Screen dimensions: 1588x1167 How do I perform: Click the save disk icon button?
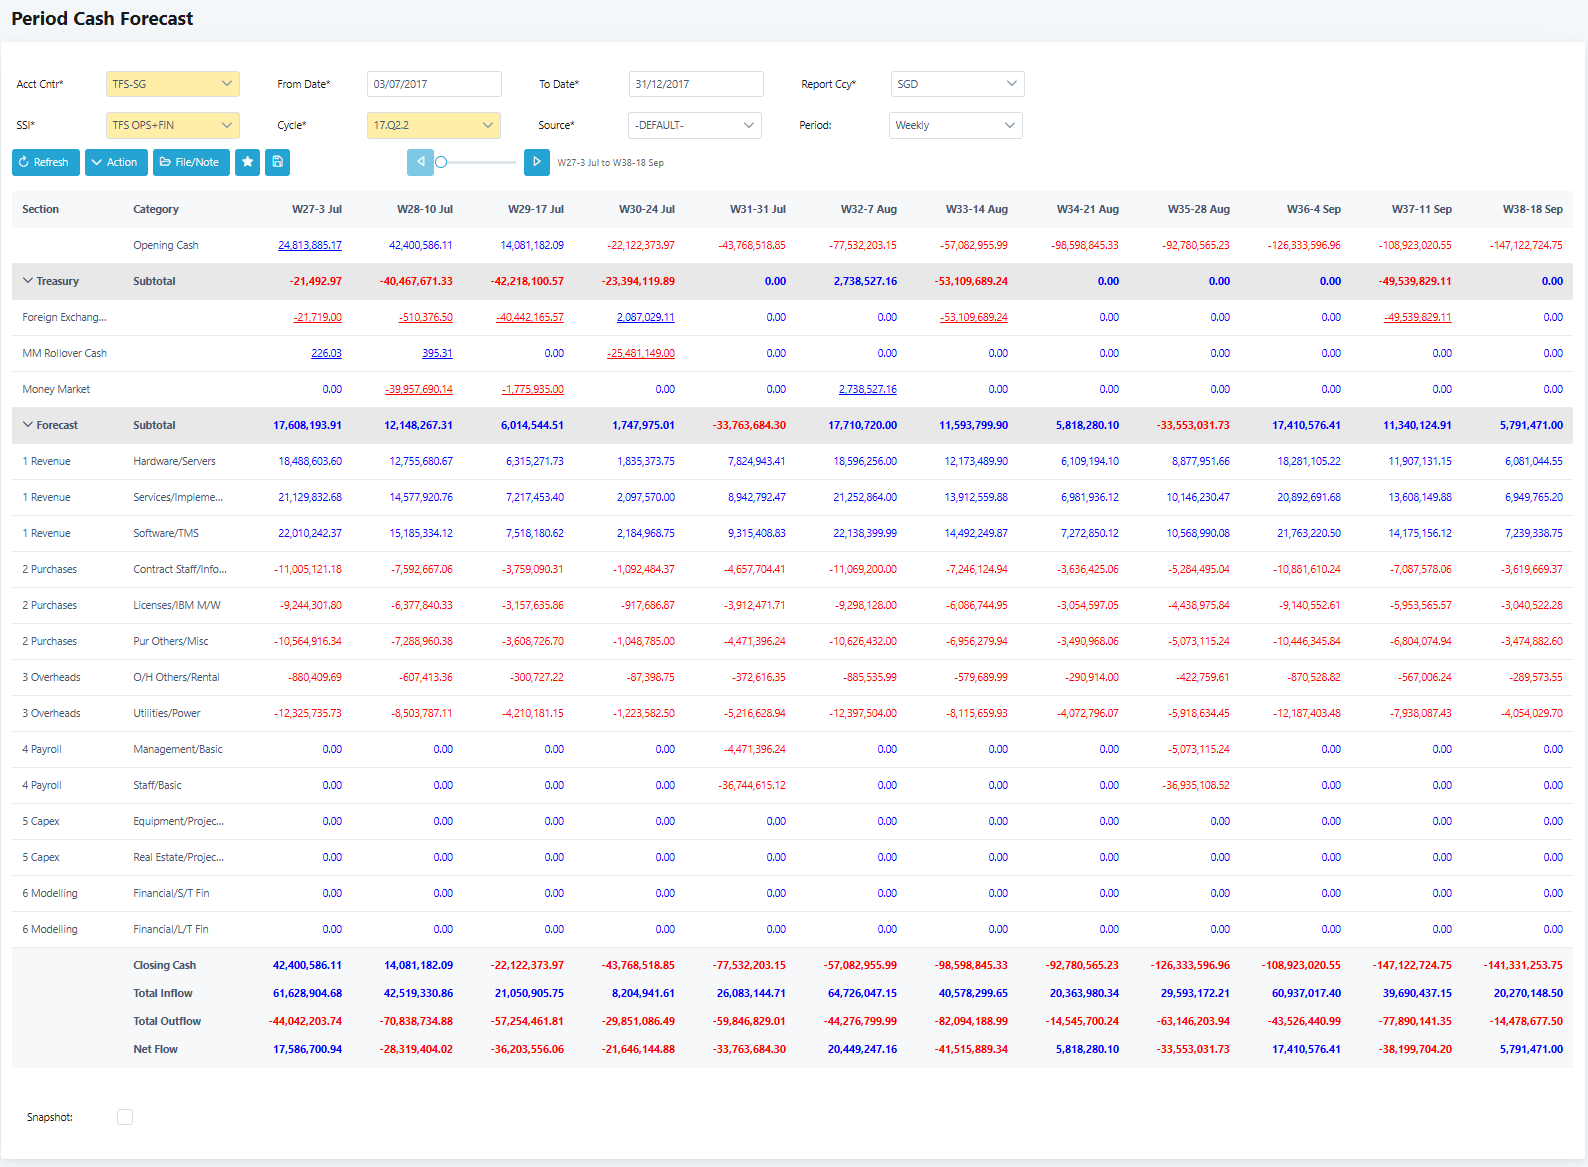coord(278,162)
